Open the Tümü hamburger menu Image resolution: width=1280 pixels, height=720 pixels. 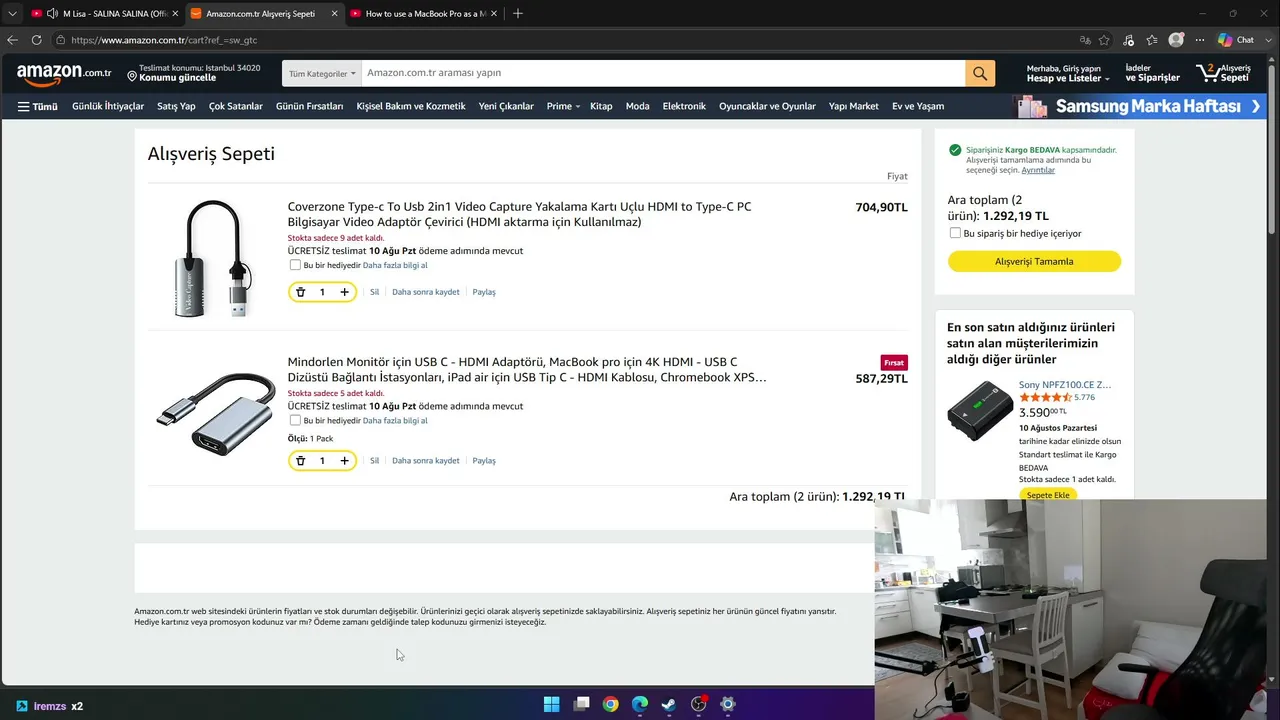(38, 106)
